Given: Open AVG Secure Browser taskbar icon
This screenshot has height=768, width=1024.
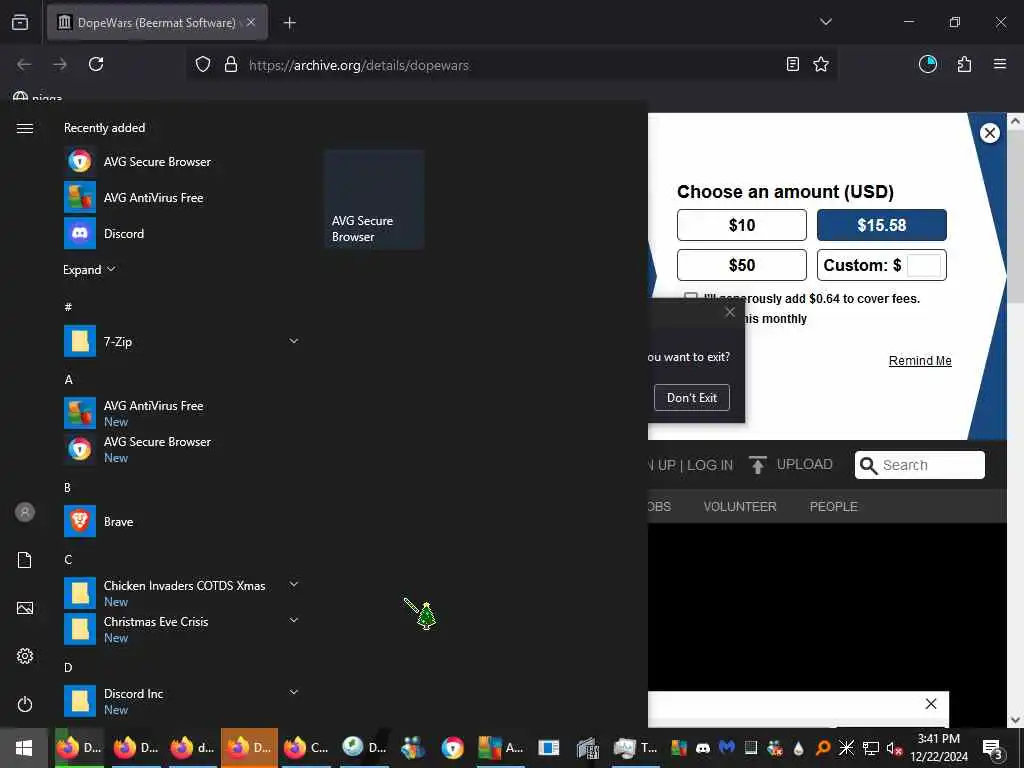Looking at the screenshot, I should [x=452, y=748].
